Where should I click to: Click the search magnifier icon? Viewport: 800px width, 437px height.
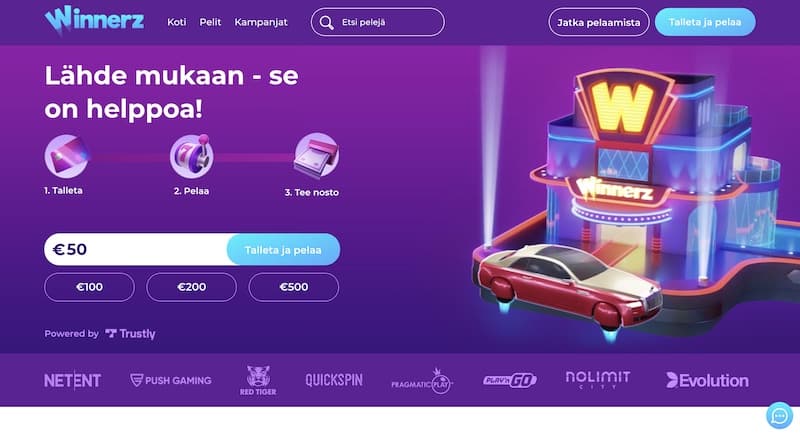point(327,22)
